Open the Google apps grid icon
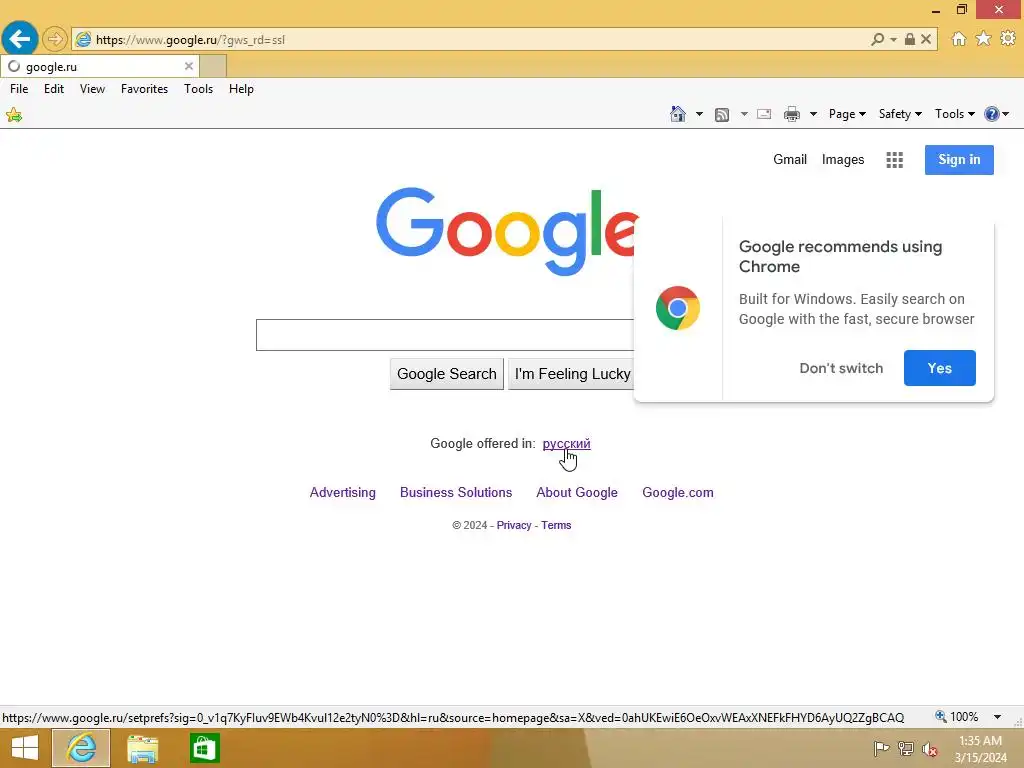 pos(894,160)
